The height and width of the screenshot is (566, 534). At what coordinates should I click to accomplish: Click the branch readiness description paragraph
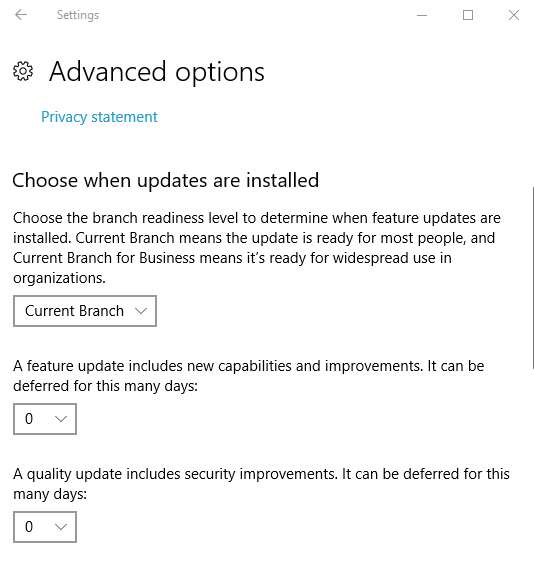point(257,248)
